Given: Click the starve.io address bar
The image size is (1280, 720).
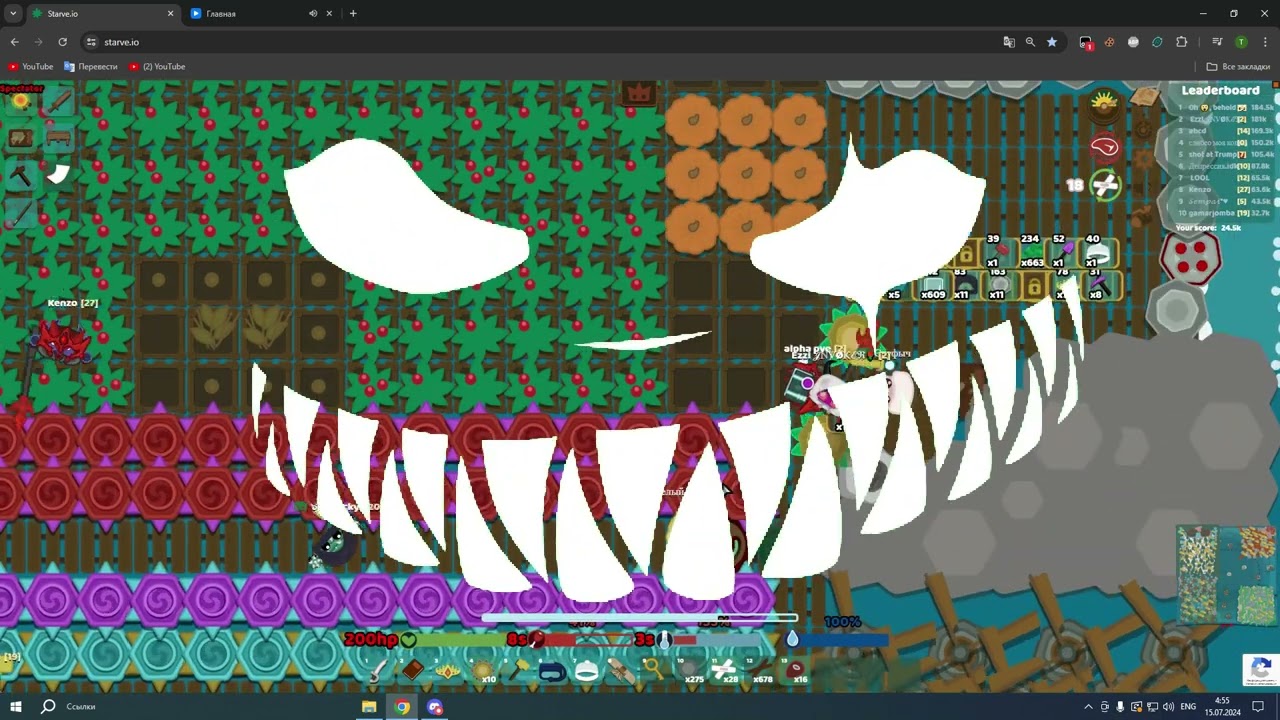Looking at the screenshot, I should coord(540,42).
